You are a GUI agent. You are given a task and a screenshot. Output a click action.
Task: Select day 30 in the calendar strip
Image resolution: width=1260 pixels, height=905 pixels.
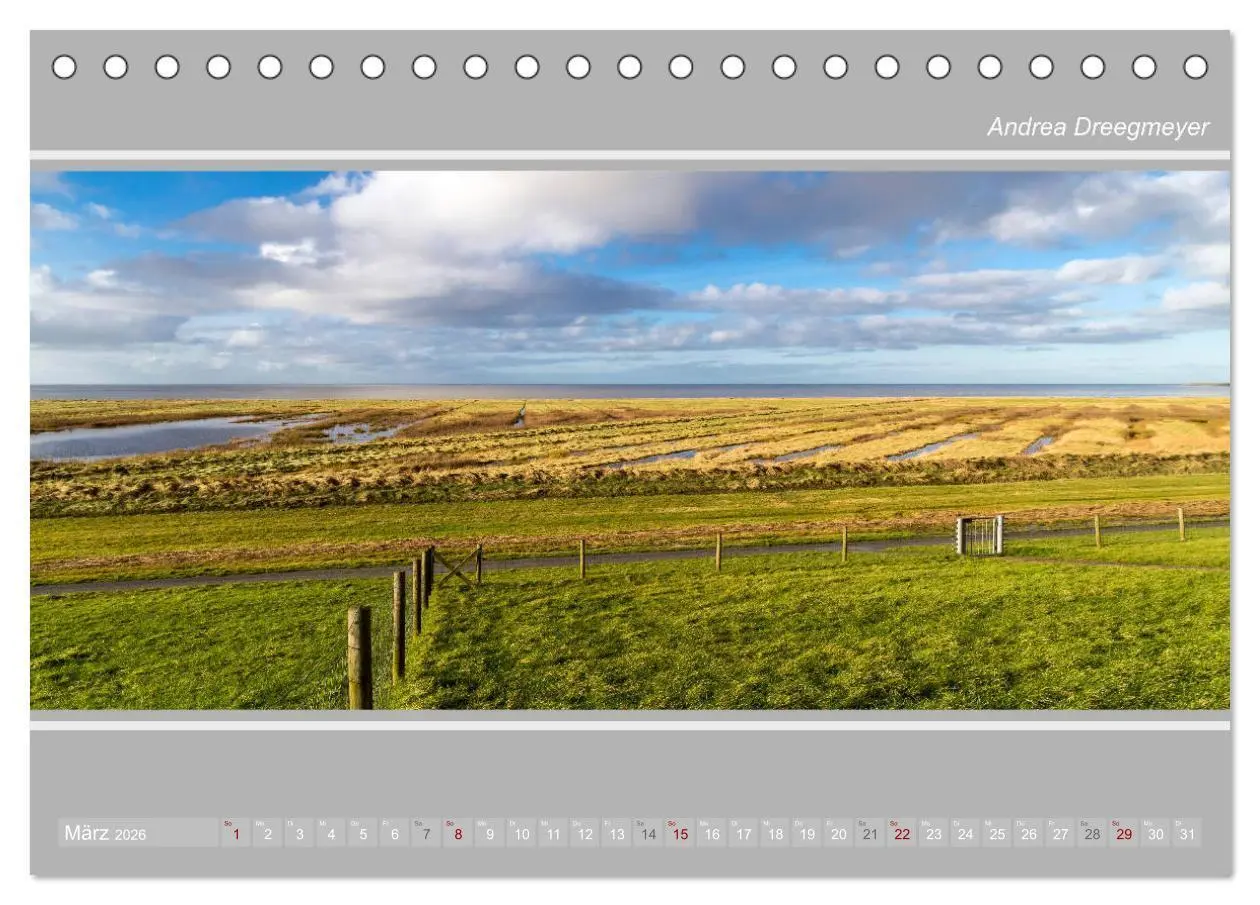(x=1155, y=833)
